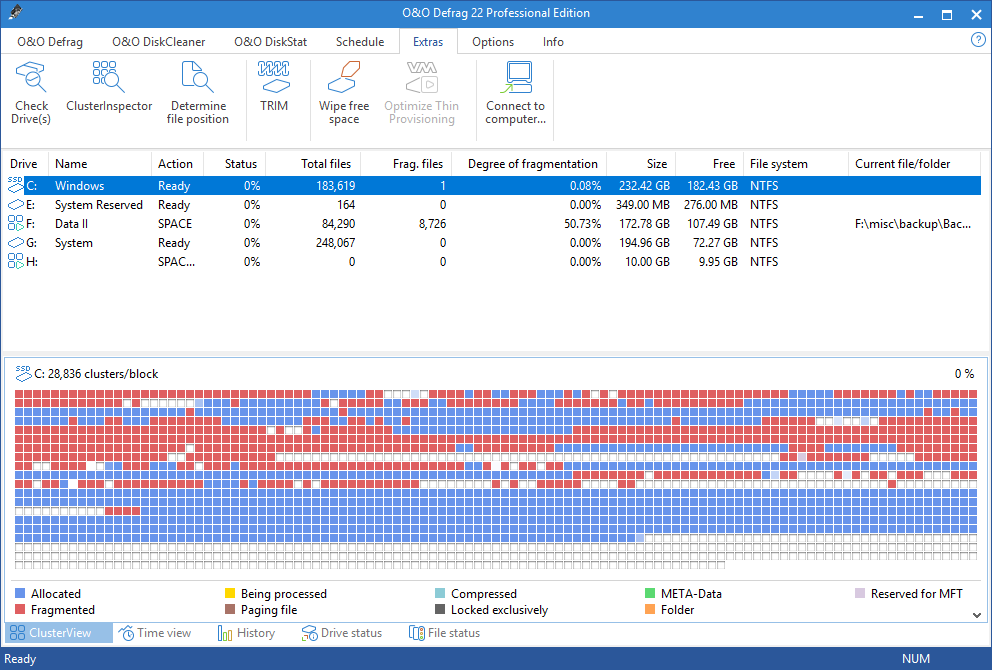Click the drive icon for H:
Viewport: 992px width, 670px height.
tap(16, 261)
